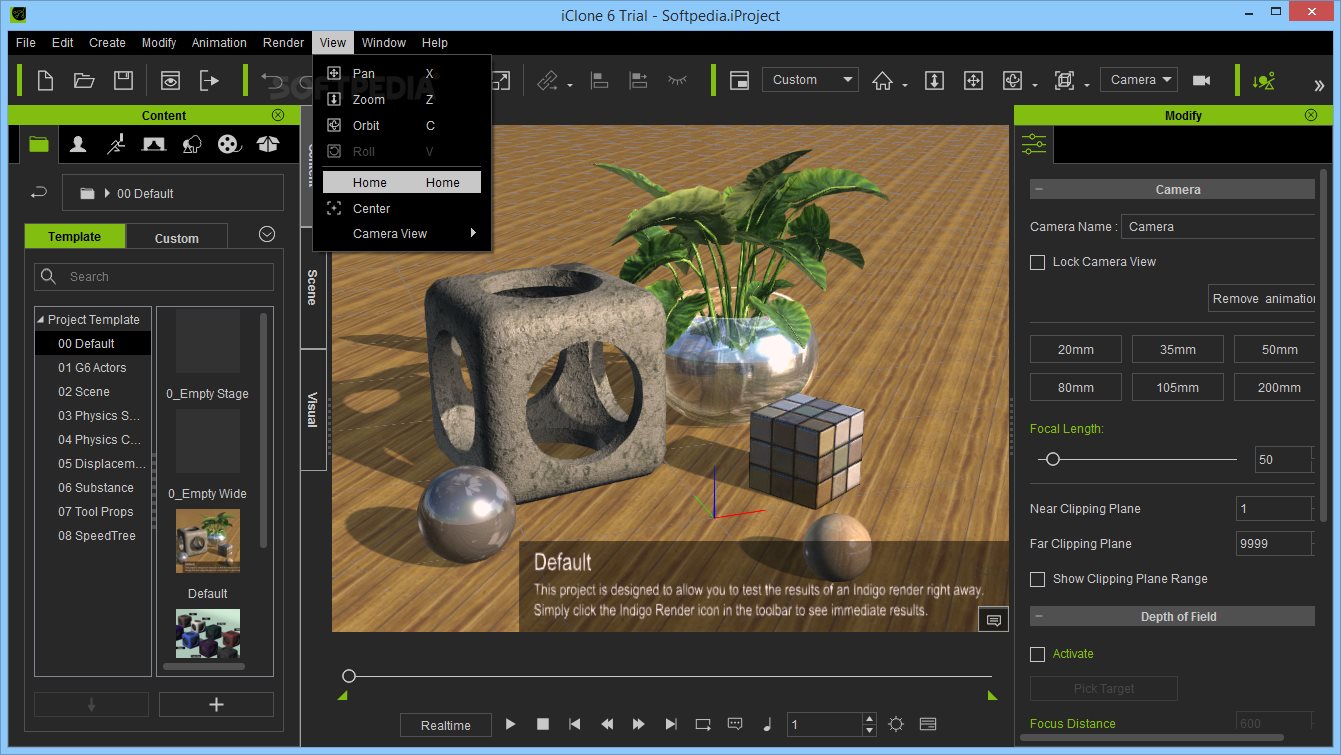This screenshot has width=1341, height=755.
Task: Check the Activate depth of field box
Action: click(x=1038, y=654)
